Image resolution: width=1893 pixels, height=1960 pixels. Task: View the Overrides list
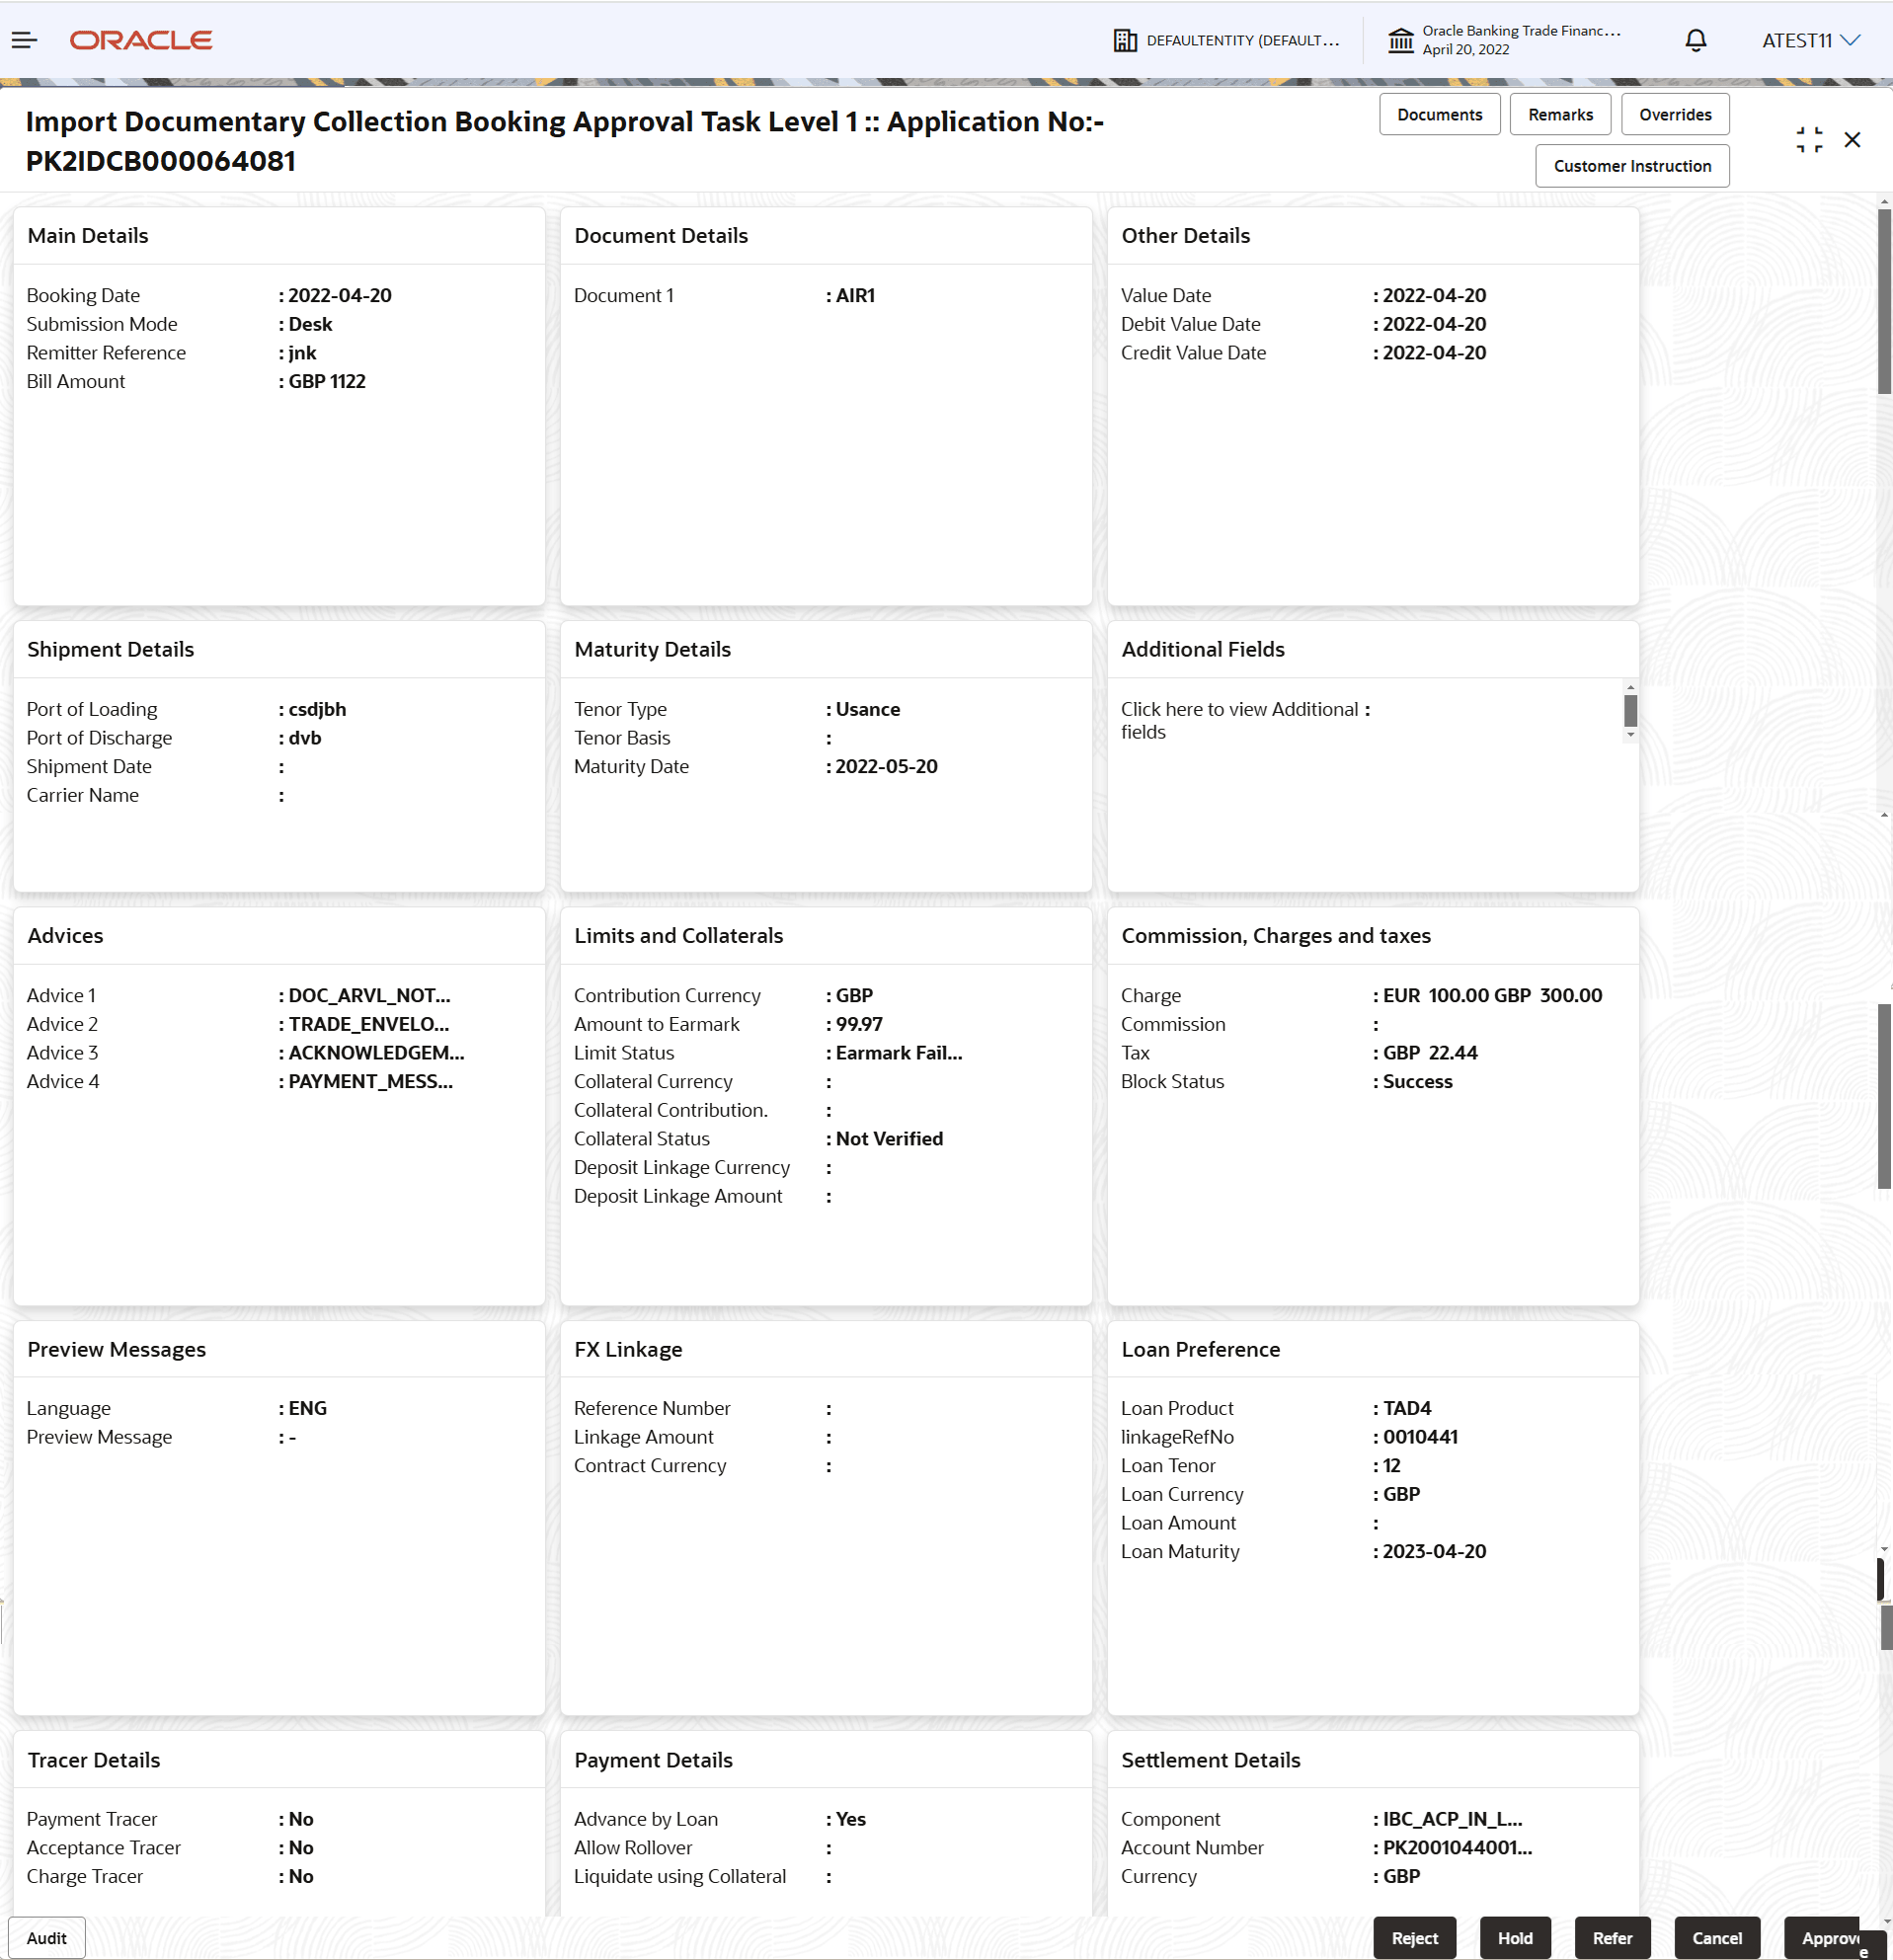coord(1675,113)
